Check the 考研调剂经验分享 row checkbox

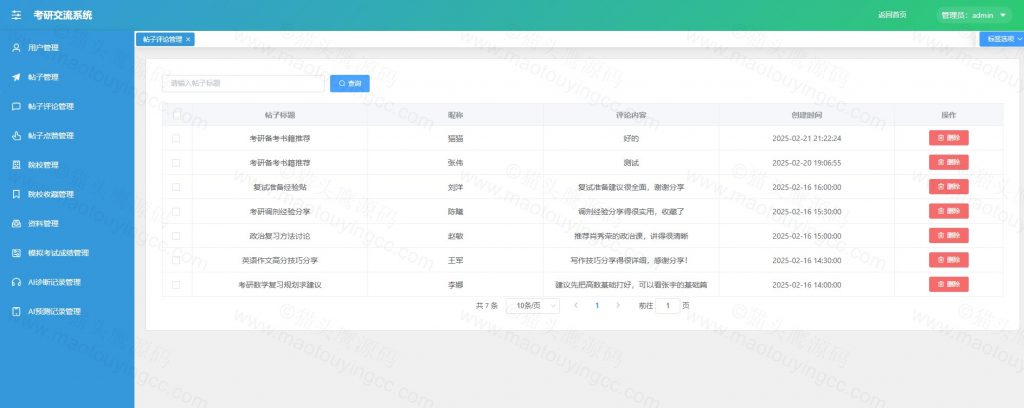176,212
